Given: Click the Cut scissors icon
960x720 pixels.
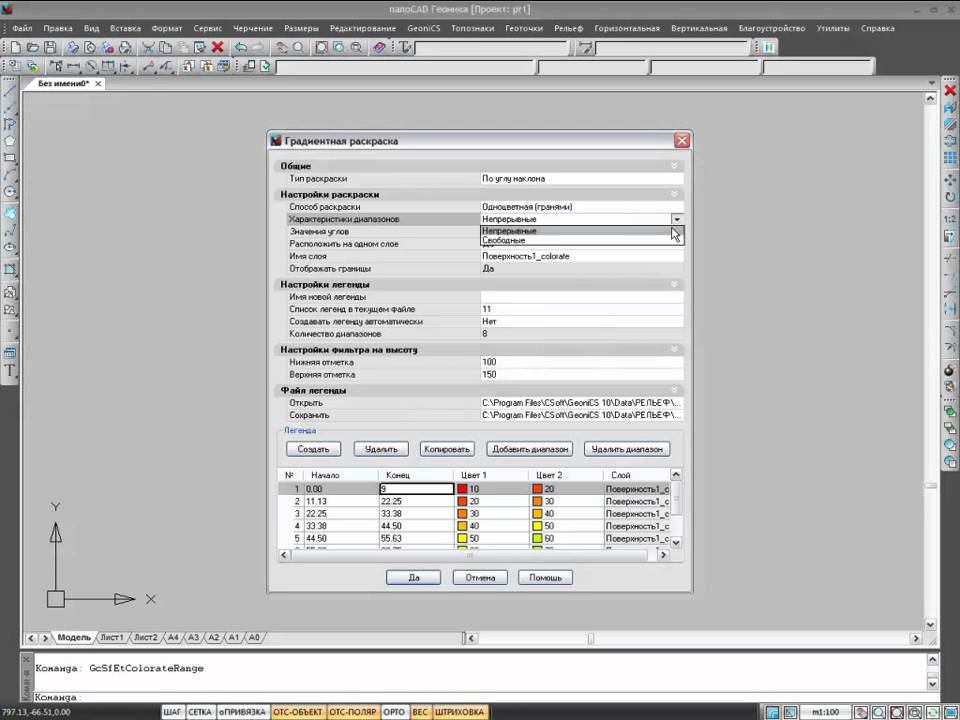Looking at the screenshot, I should (x=148, y=47).
